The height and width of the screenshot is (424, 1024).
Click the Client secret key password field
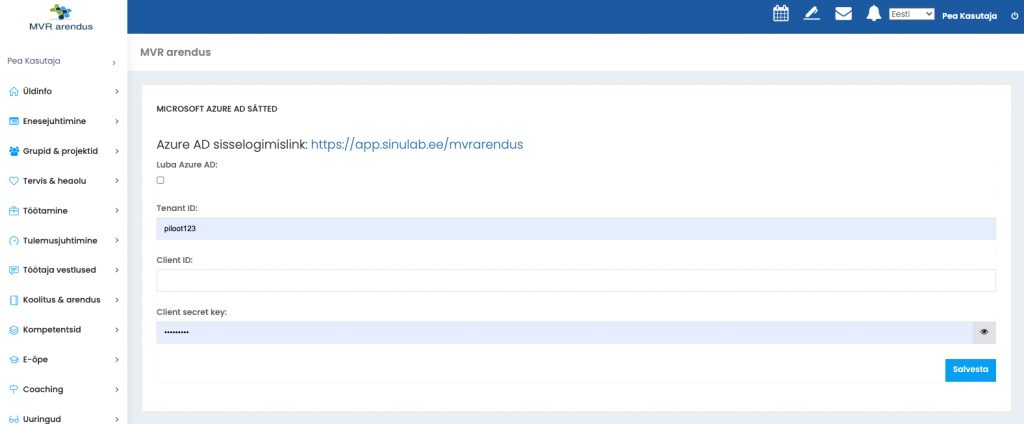coord(564,332)
